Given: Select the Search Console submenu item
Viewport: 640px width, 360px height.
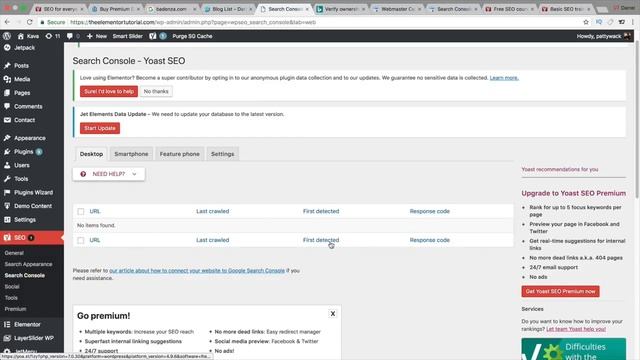Looking at the screenshot, I should click(24, 276).
